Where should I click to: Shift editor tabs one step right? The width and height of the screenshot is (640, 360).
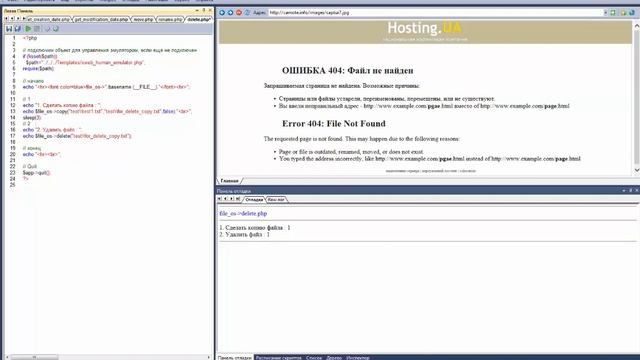tap(18, 19)
